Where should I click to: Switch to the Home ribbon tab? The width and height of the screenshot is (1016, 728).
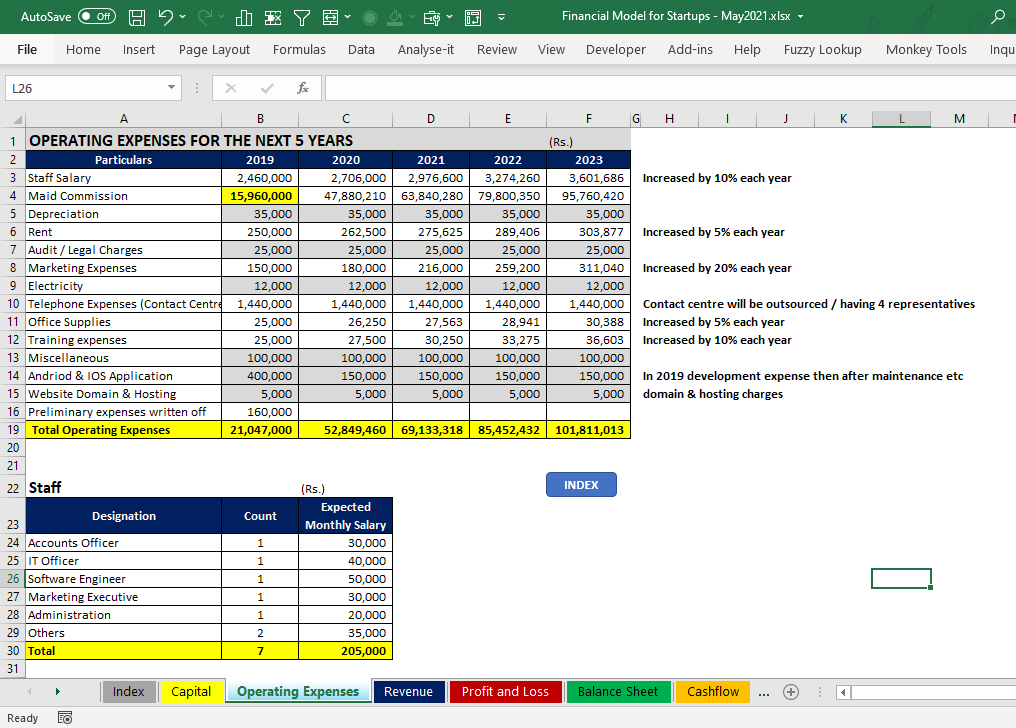[83, 49]
